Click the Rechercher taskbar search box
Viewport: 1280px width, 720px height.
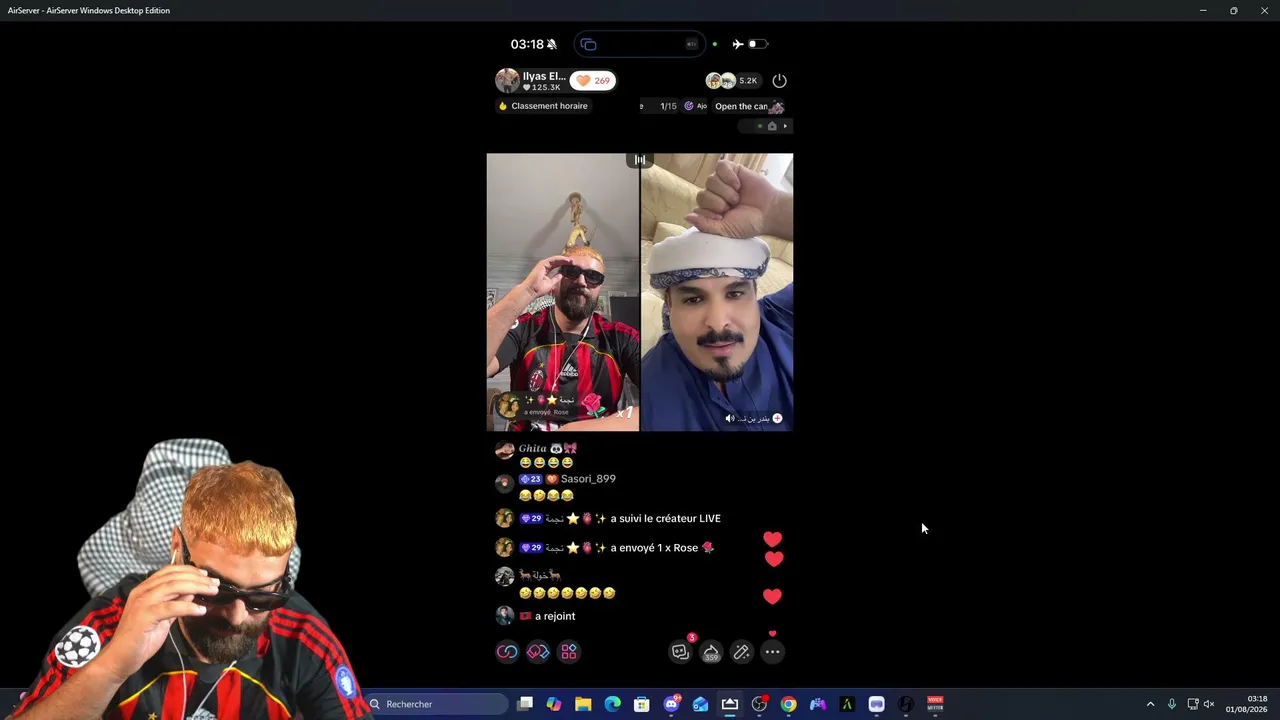(436, 704)
